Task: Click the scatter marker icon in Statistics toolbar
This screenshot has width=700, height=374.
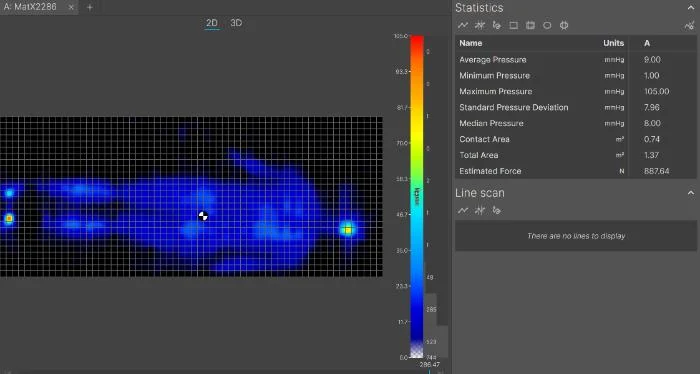Action: point(480,25)
